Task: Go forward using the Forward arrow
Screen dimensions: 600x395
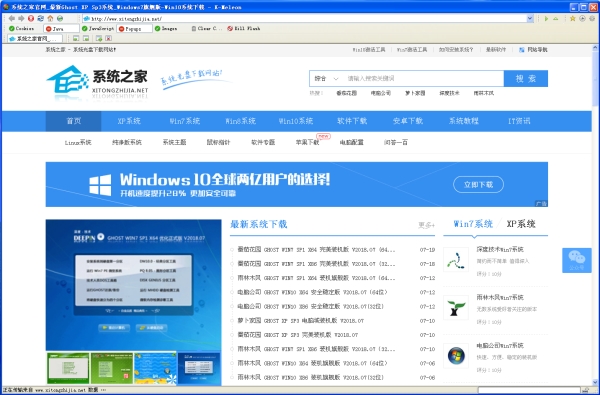Action: [x=21, y=18]
